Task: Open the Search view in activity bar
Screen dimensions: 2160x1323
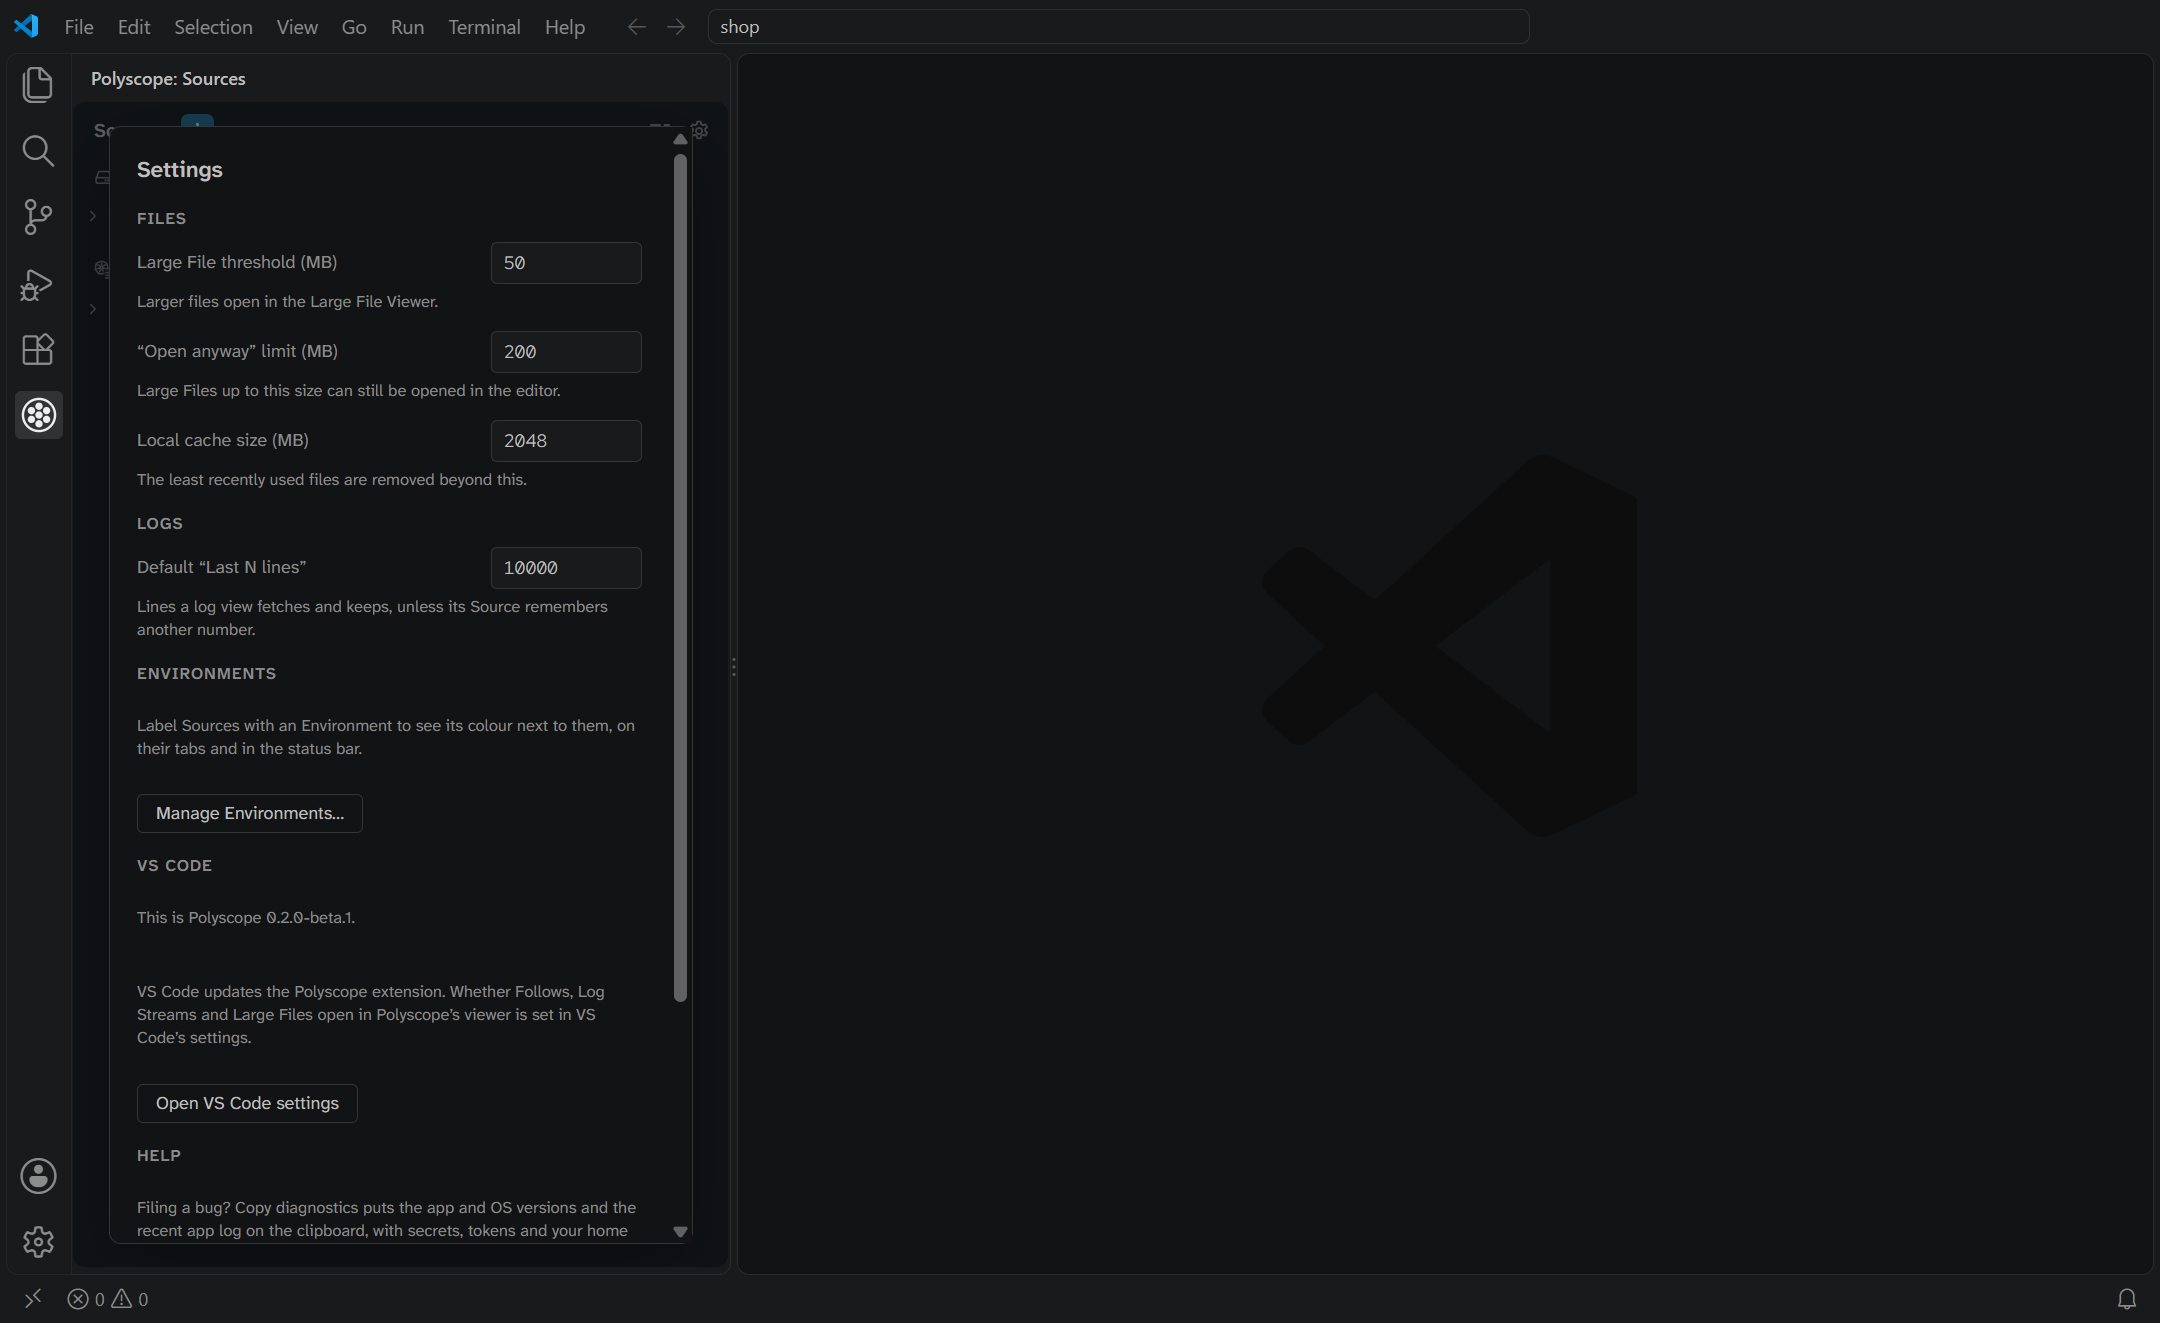Action: (x=38, y=151)
